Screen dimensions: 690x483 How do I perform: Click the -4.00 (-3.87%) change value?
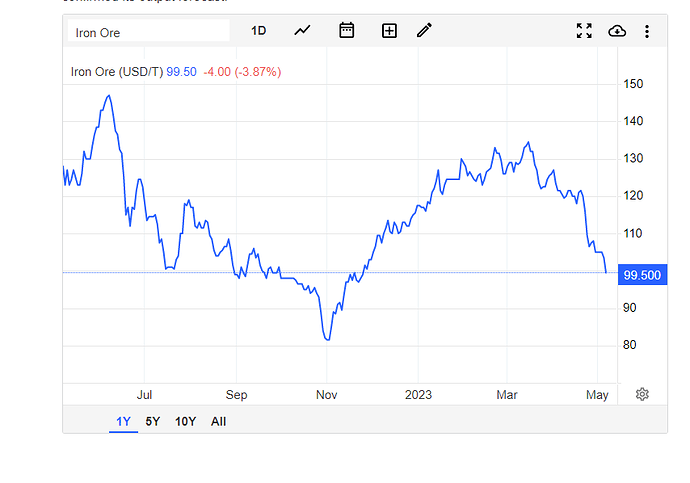coord(242,72)
